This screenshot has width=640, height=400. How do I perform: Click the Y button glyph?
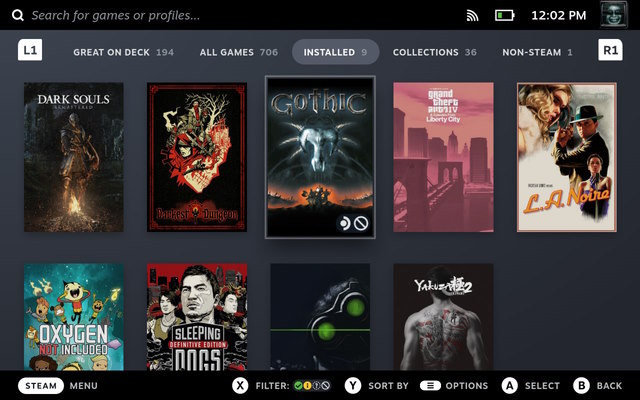[353, 386]
